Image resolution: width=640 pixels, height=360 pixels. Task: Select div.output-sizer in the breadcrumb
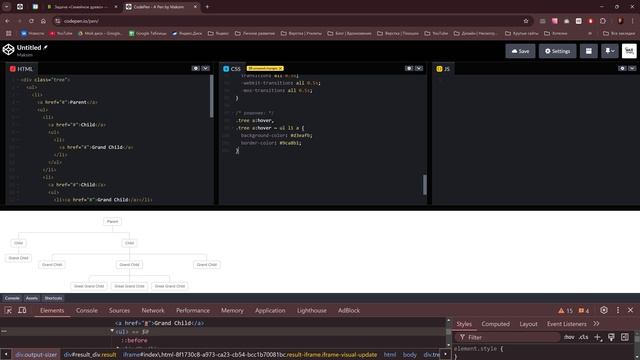(36, 355)
